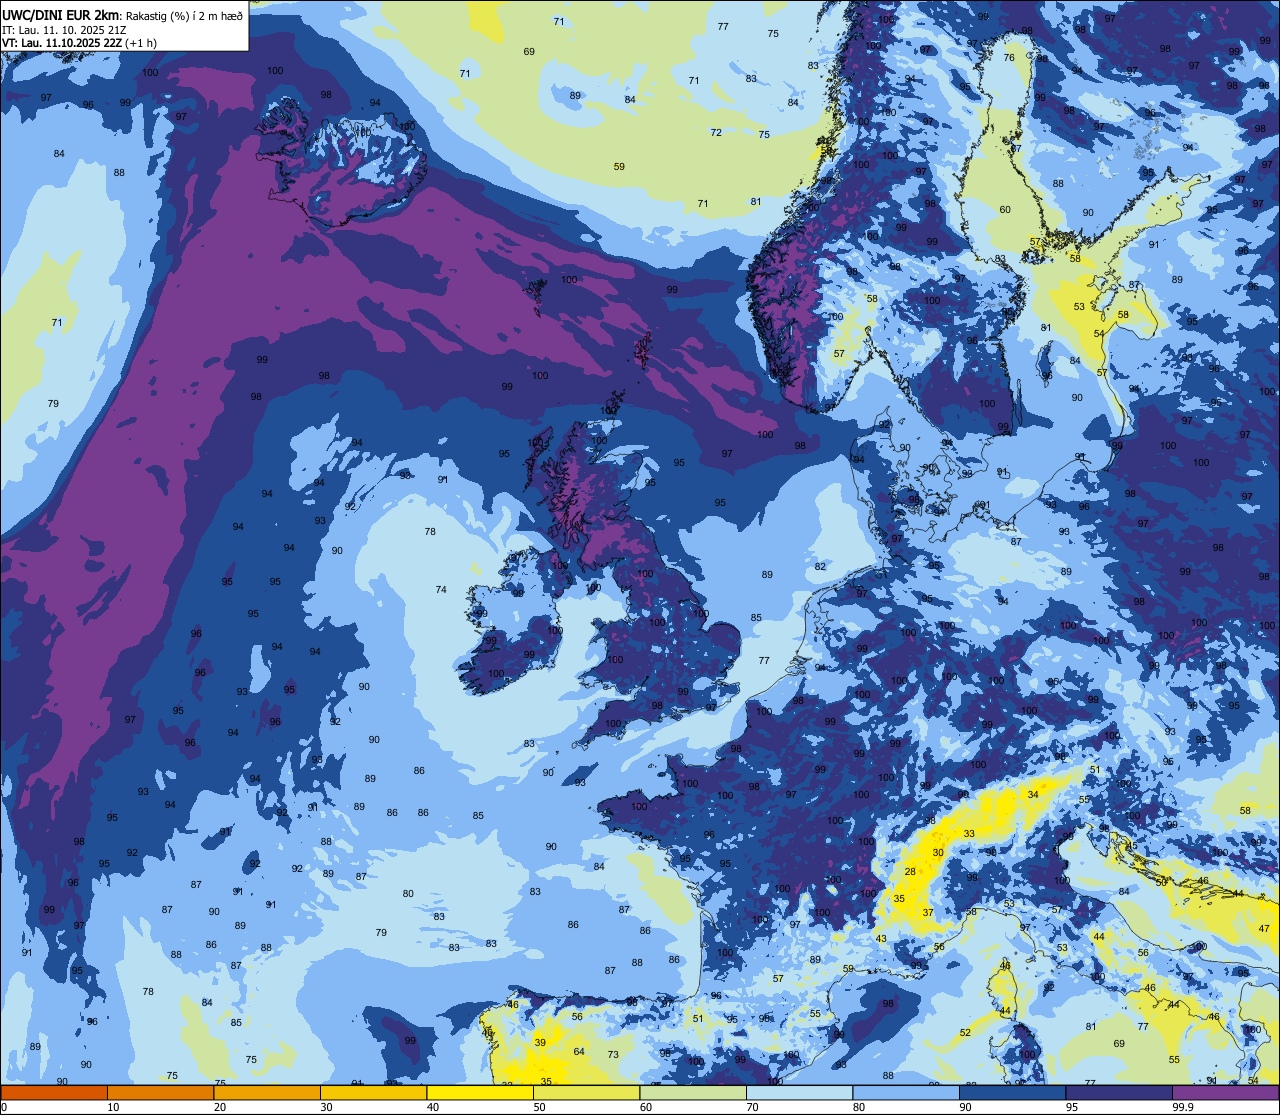Click the bright yellow 40–50 legend segment

click(480, 1092)
